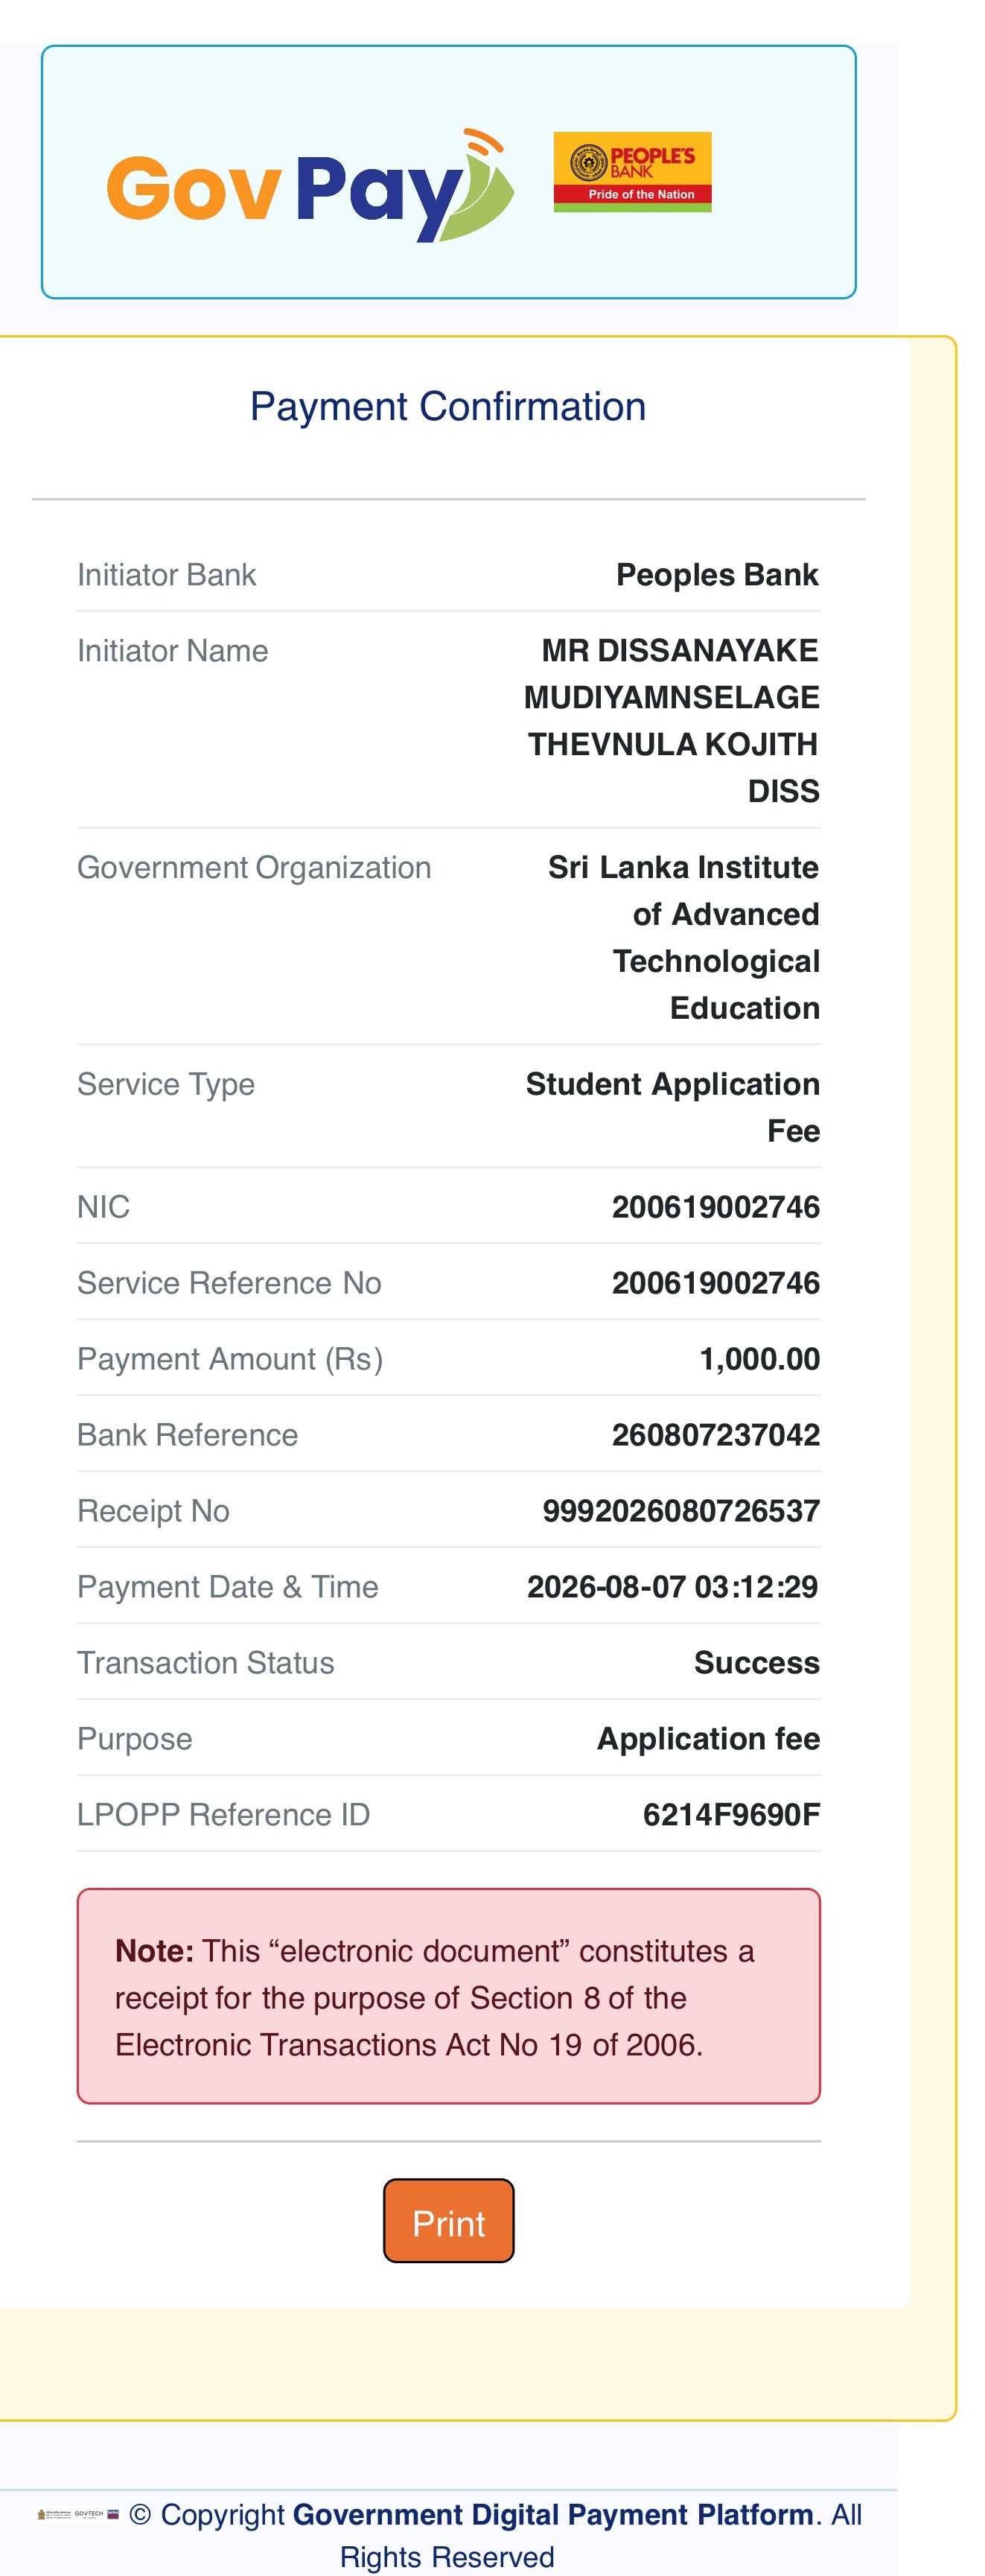Click the Bank Reference value 260807237042
The image size is (985, 2576).
tap(716, 1435)
